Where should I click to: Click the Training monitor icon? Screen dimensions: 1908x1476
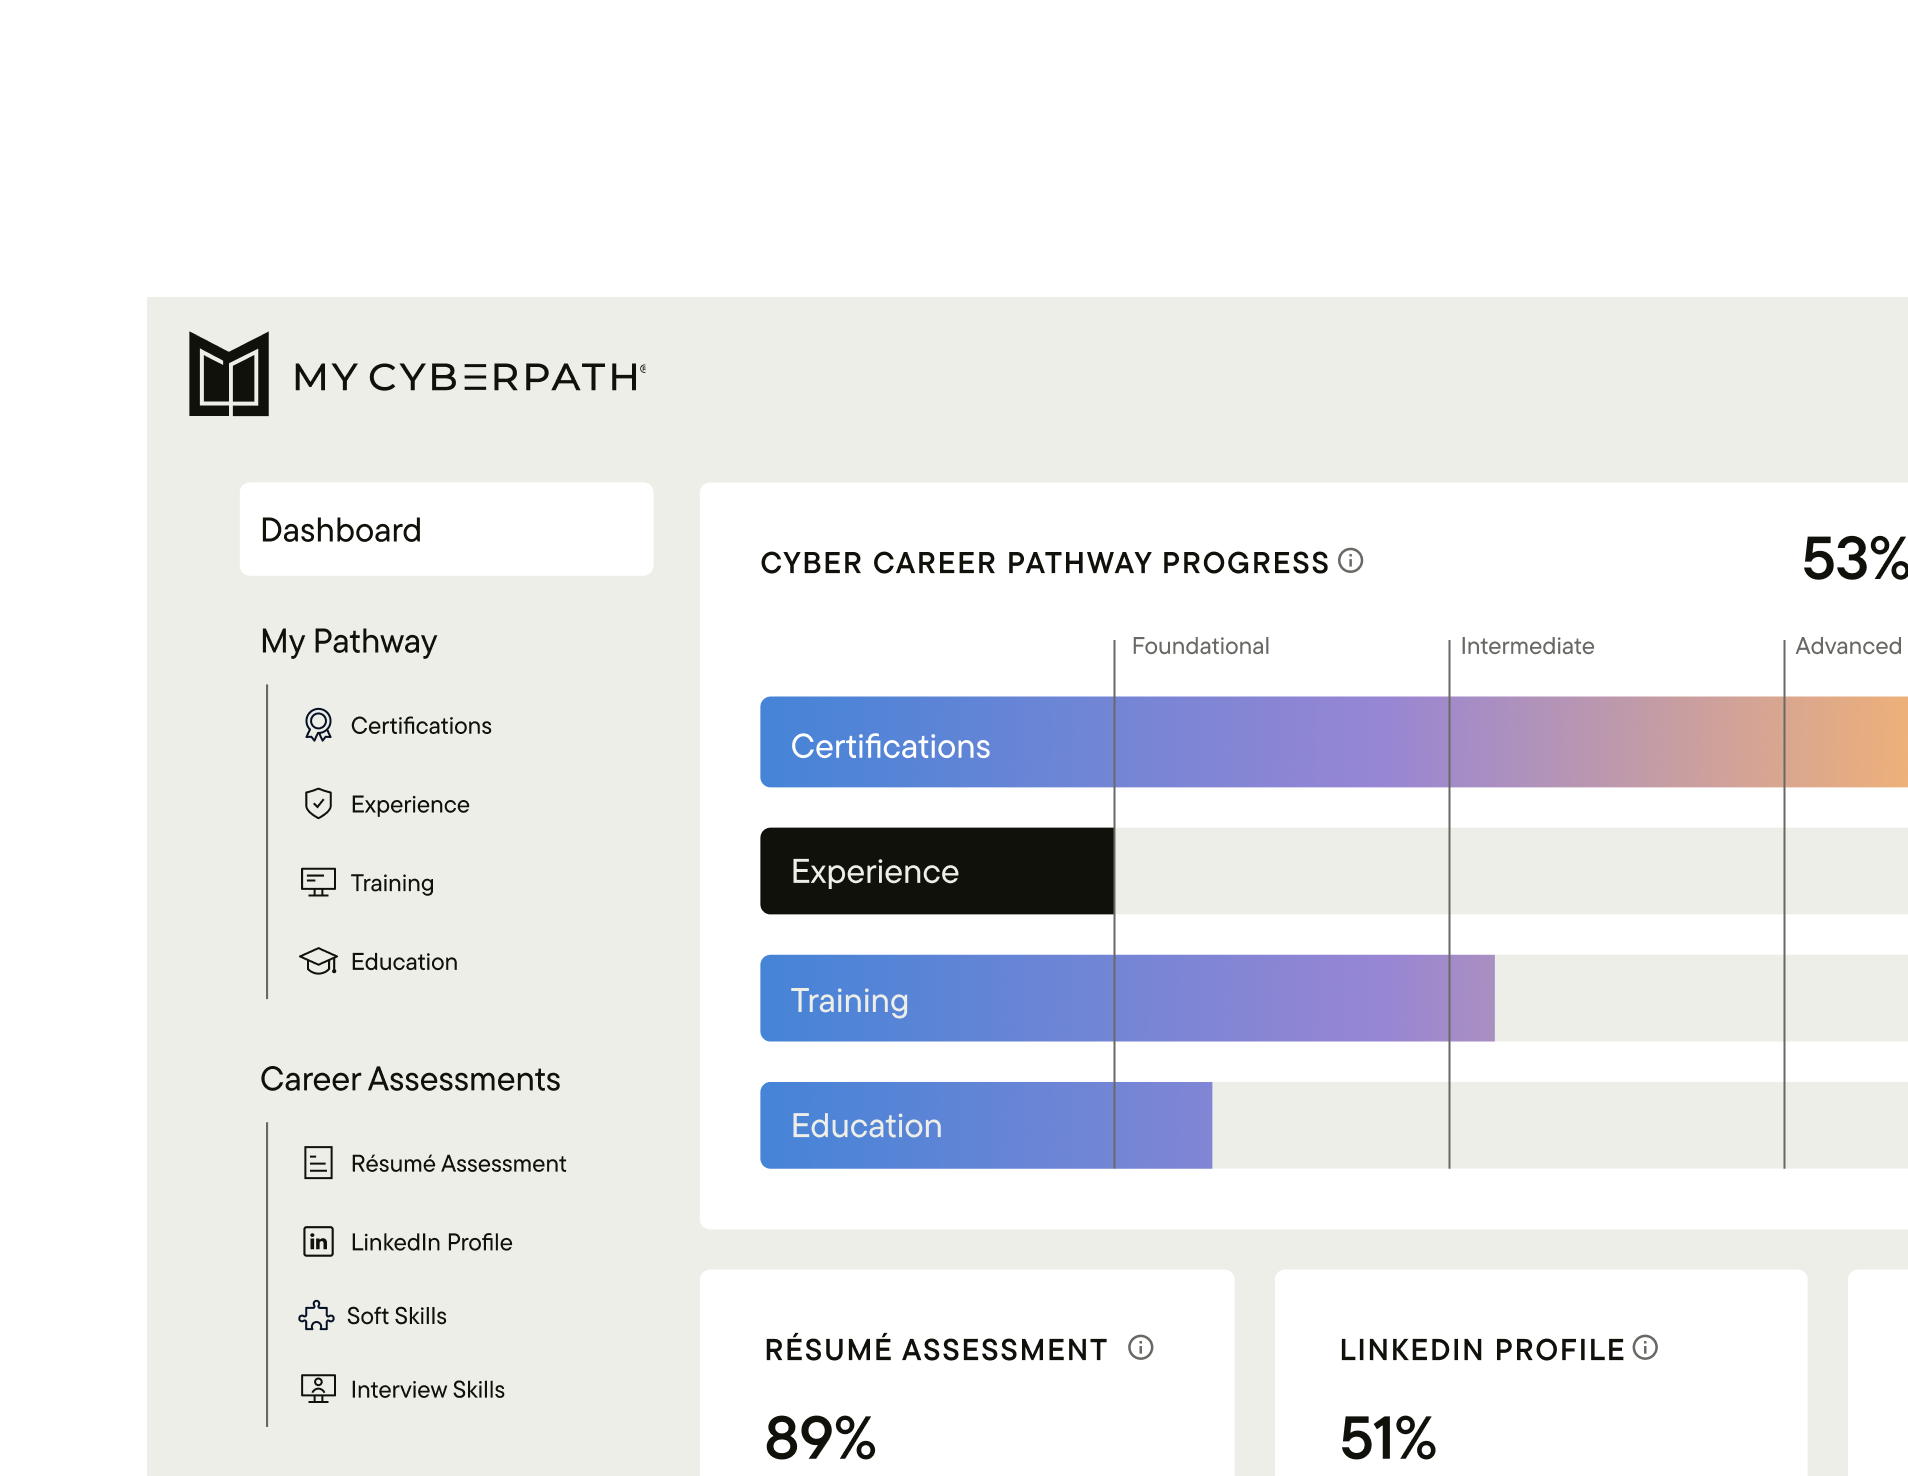(318, 882)
